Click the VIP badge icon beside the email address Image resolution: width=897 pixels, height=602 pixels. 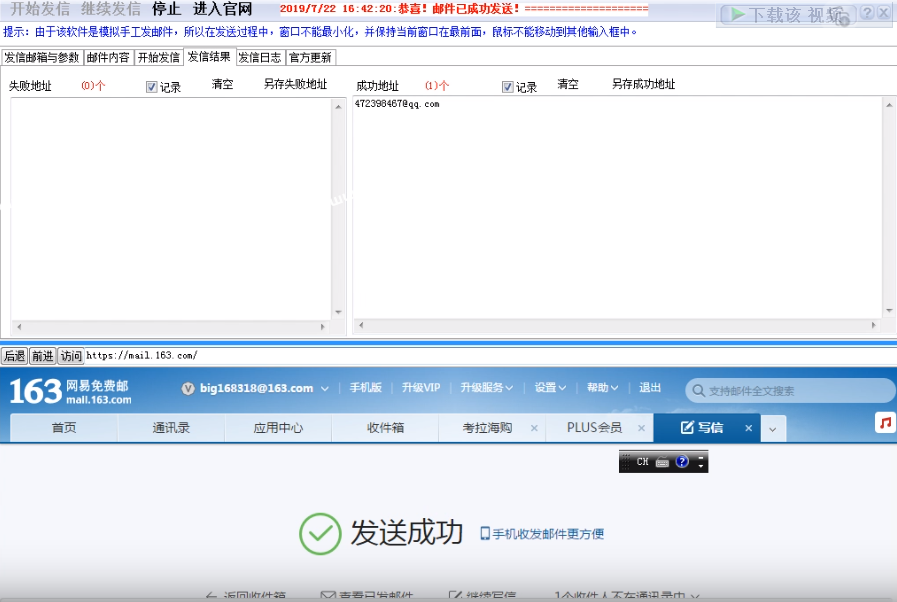[188, 389]
